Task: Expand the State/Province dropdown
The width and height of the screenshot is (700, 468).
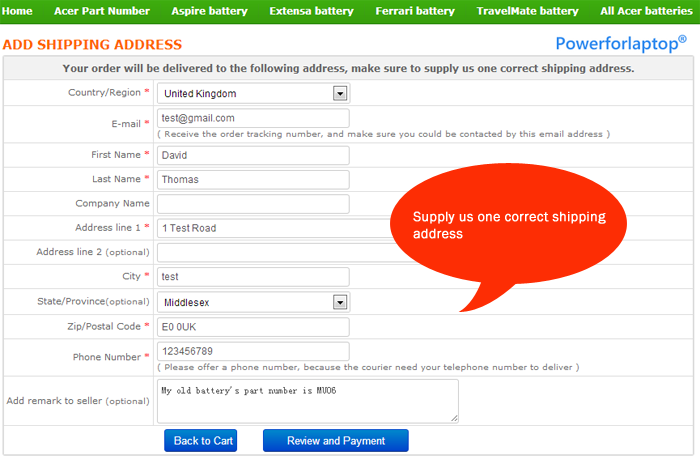Action: coord(339,302)
